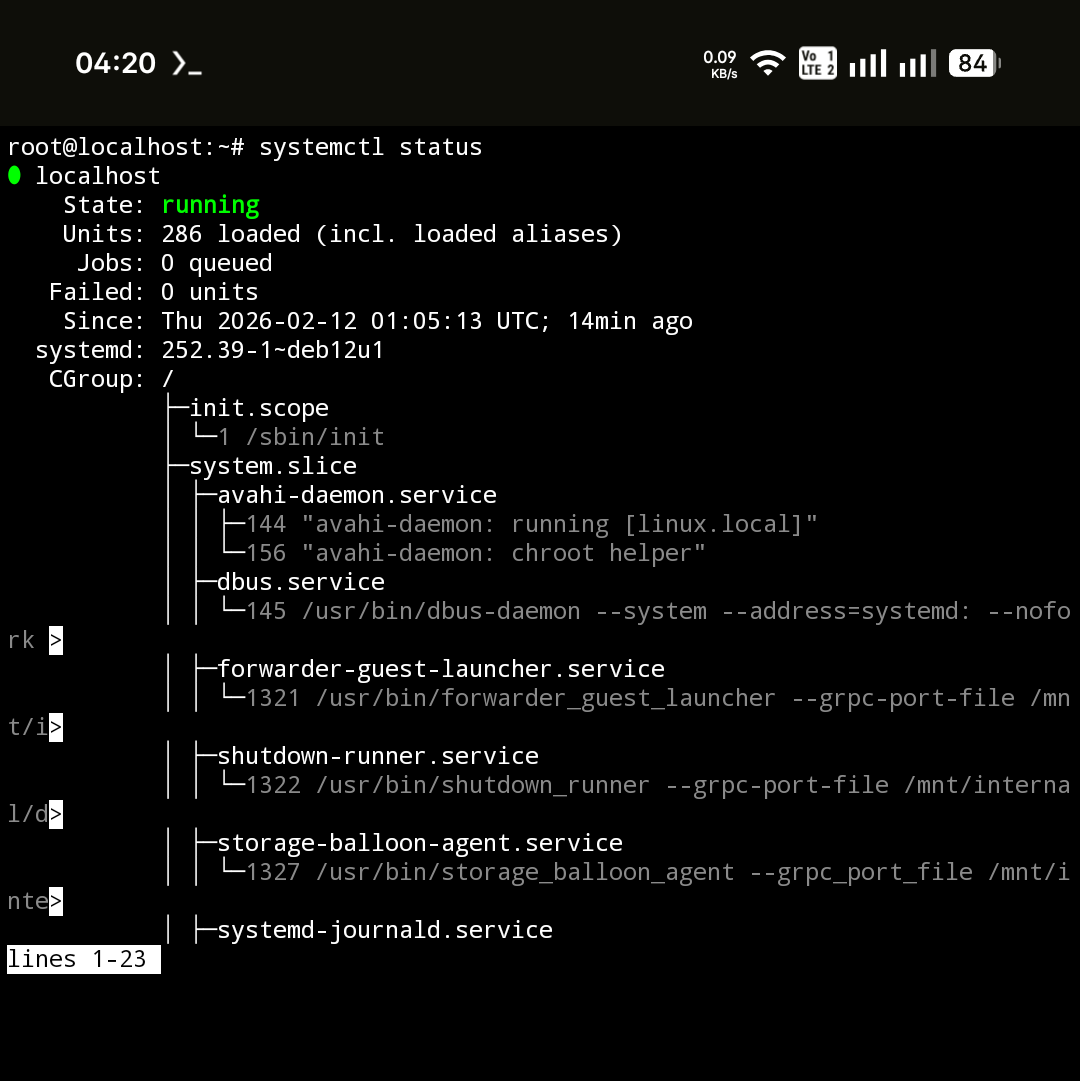Tap the Wi-Fi signal icon

click(768, 63)
